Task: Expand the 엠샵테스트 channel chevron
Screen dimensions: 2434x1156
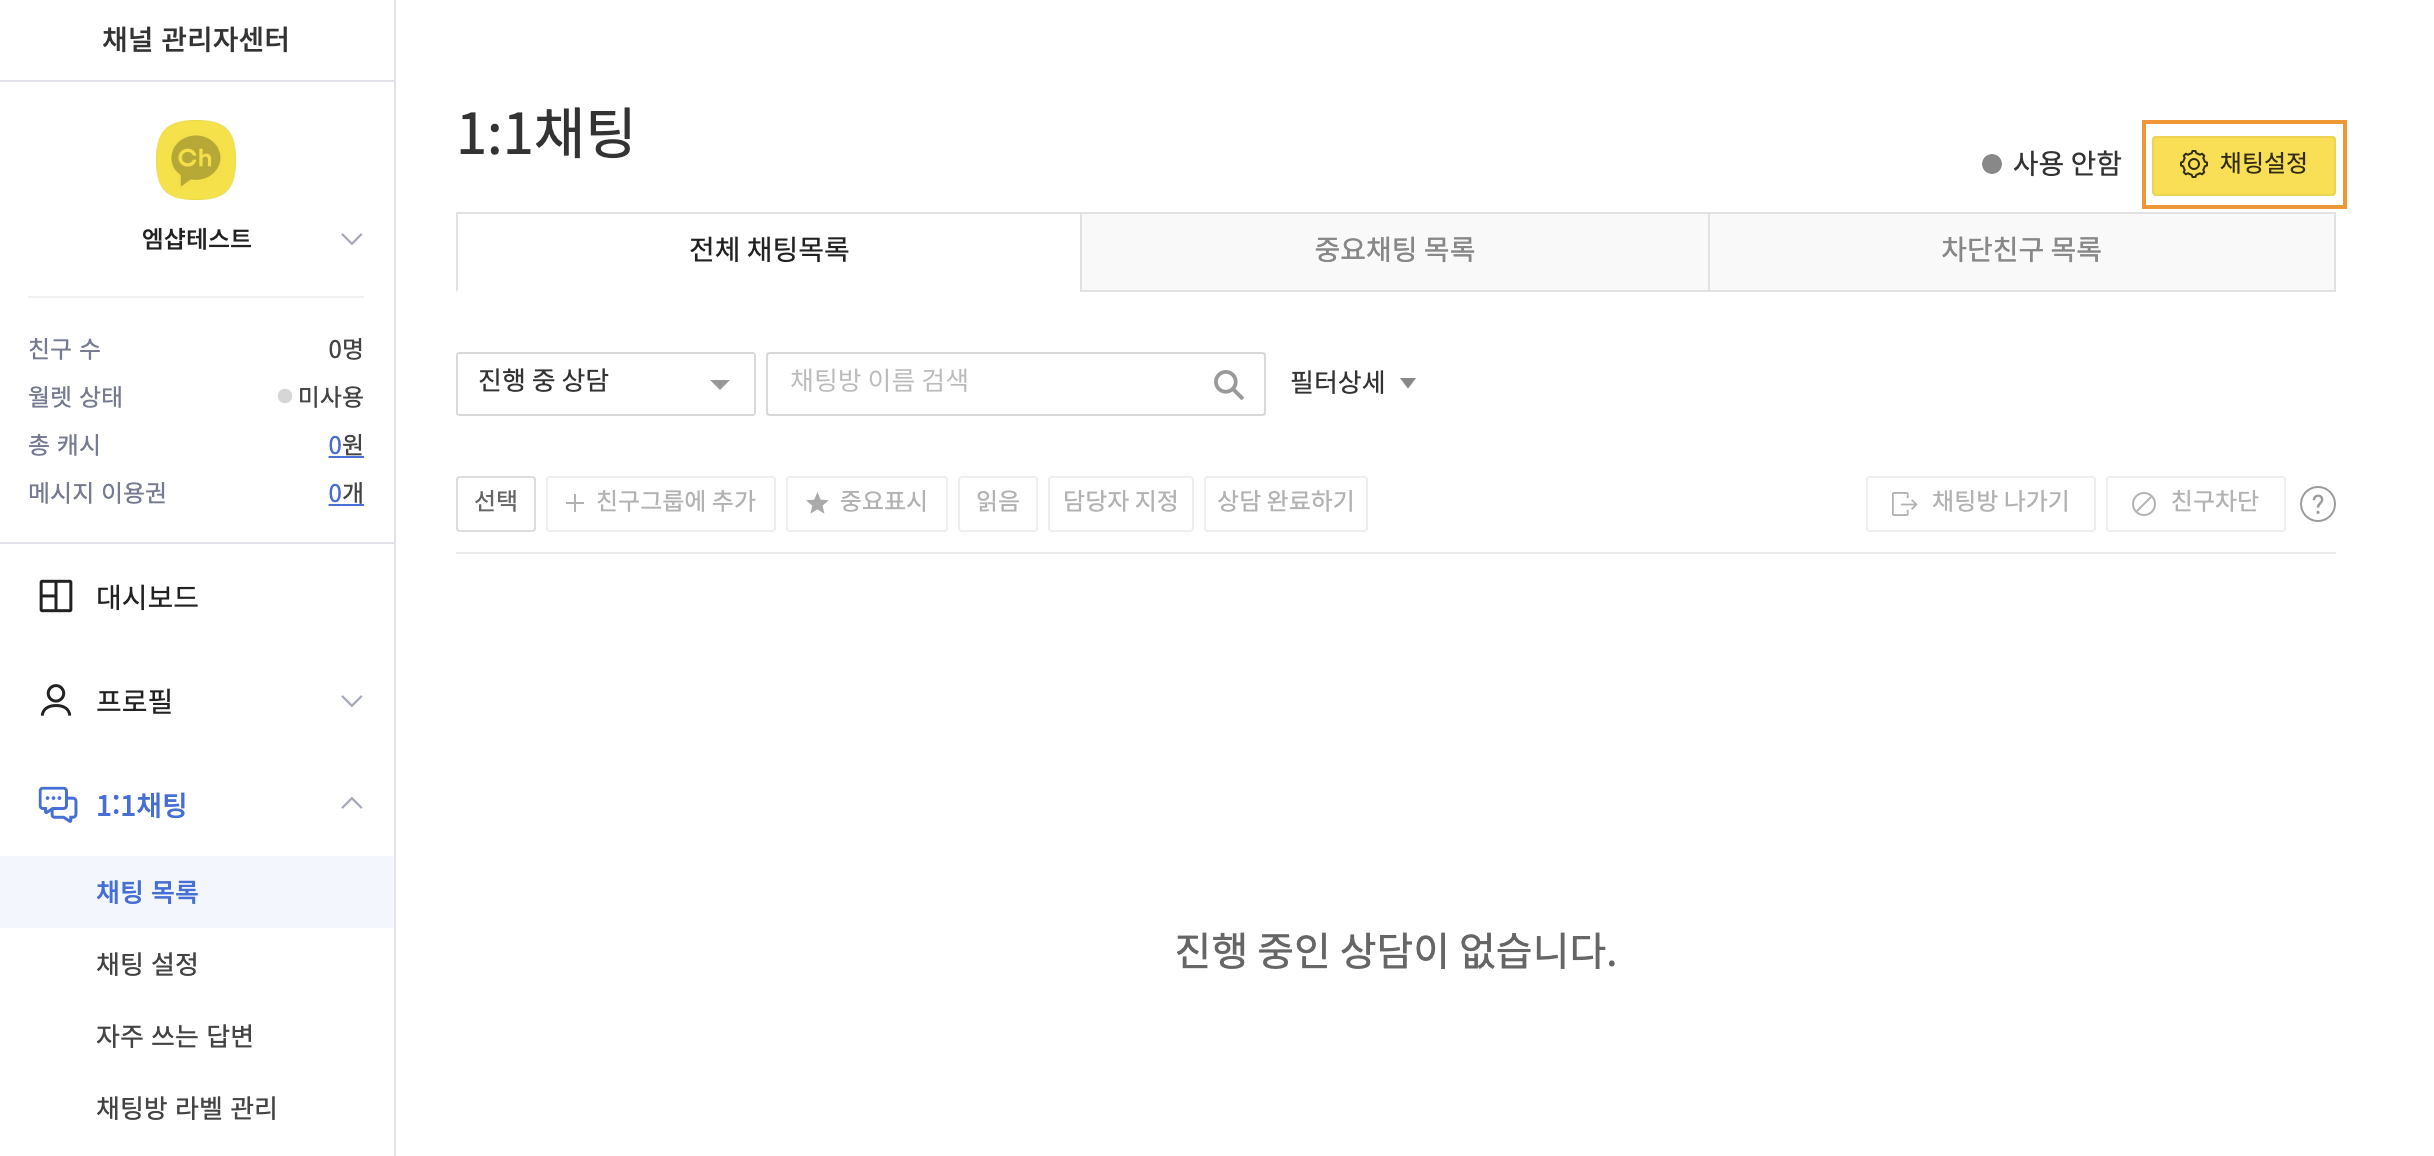Action: coord(351,239)
